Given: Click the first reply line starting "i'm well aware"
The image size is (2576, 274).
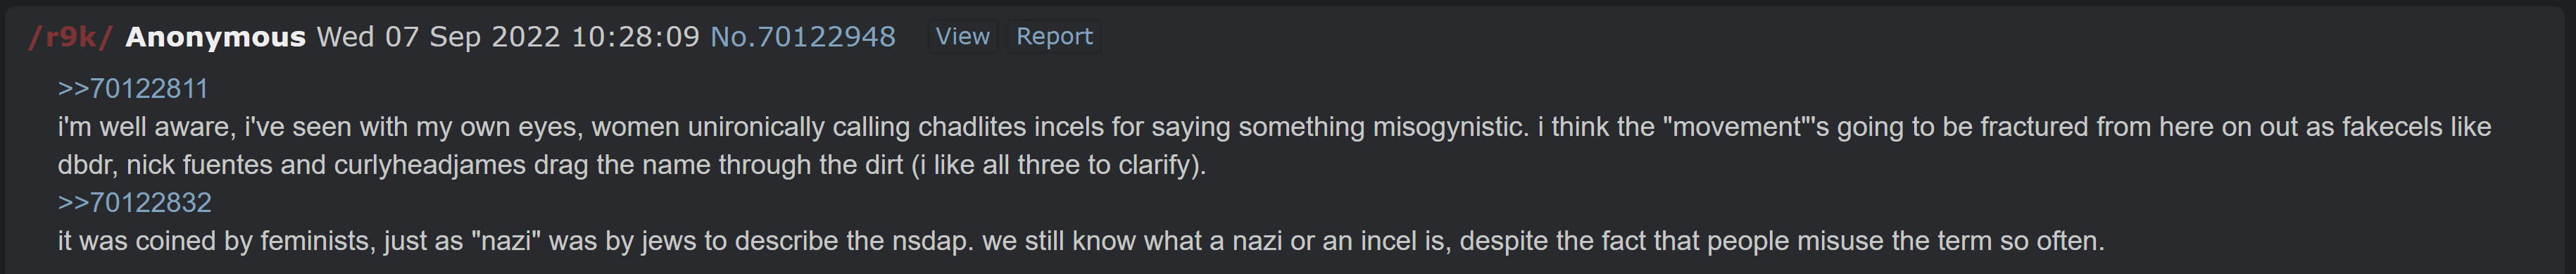Looking at the screenshot, I should (1274, 127).
